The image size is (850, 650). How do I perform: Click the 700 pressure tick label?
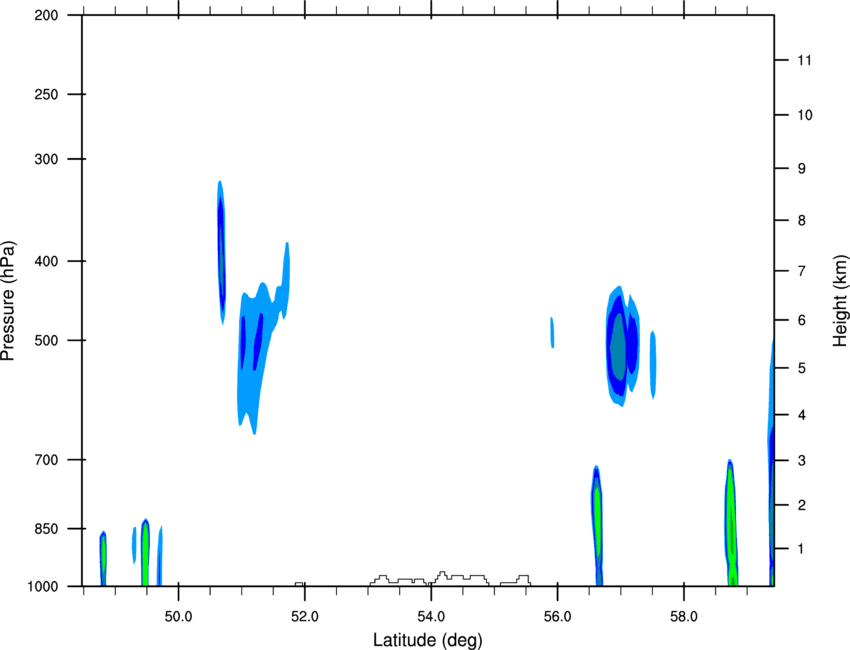click(x=46, y=460)
